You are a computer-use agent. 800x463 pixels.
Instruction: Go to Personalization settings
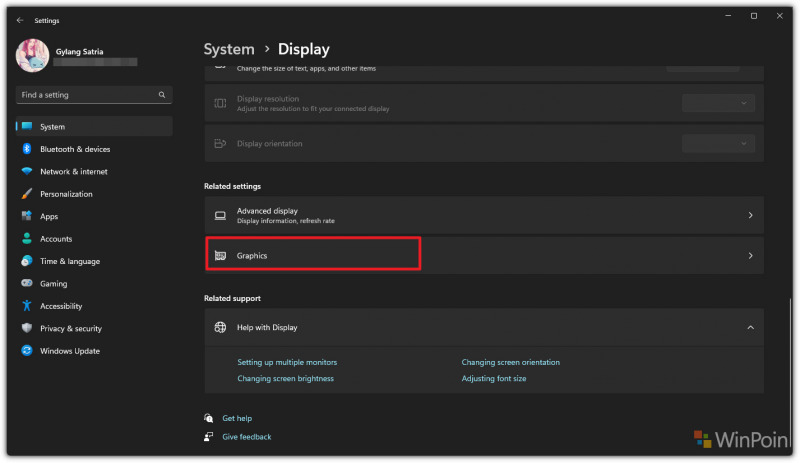click(94, 194)
